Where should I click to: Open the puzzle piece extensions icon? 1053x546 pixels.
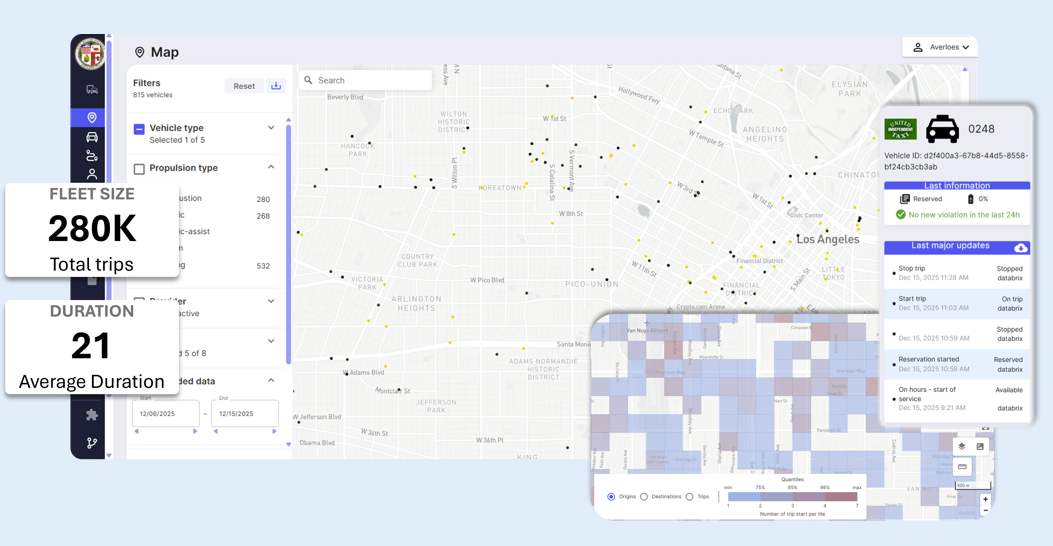point(91,415)
